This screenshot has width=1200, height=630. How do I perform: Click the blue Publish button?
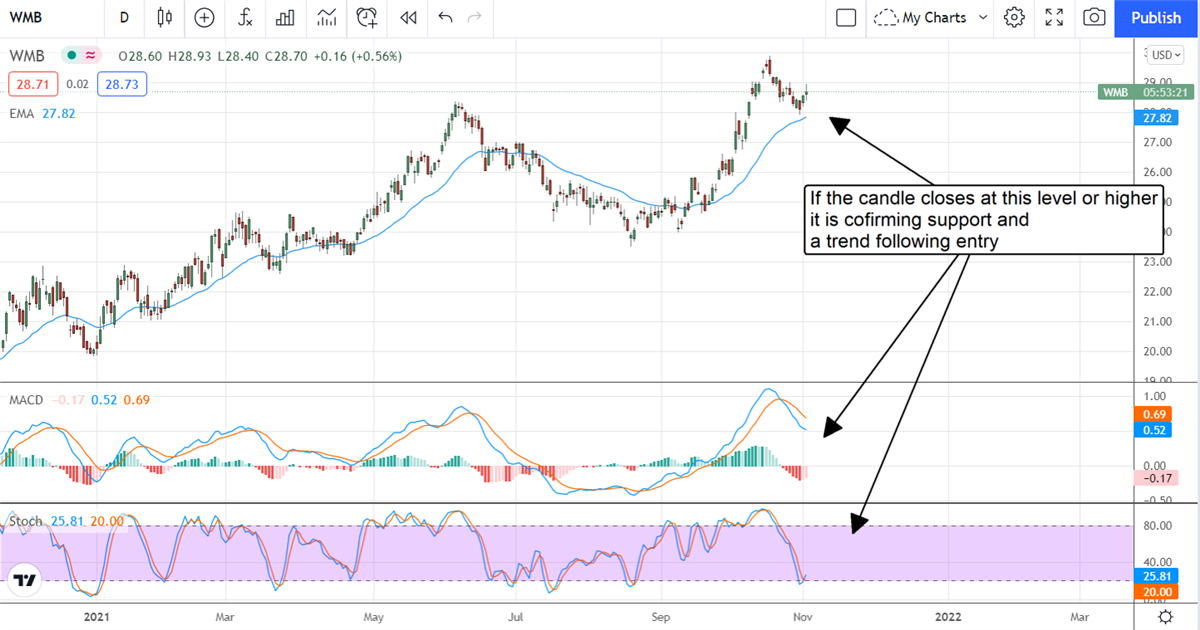click(1156, 17)
